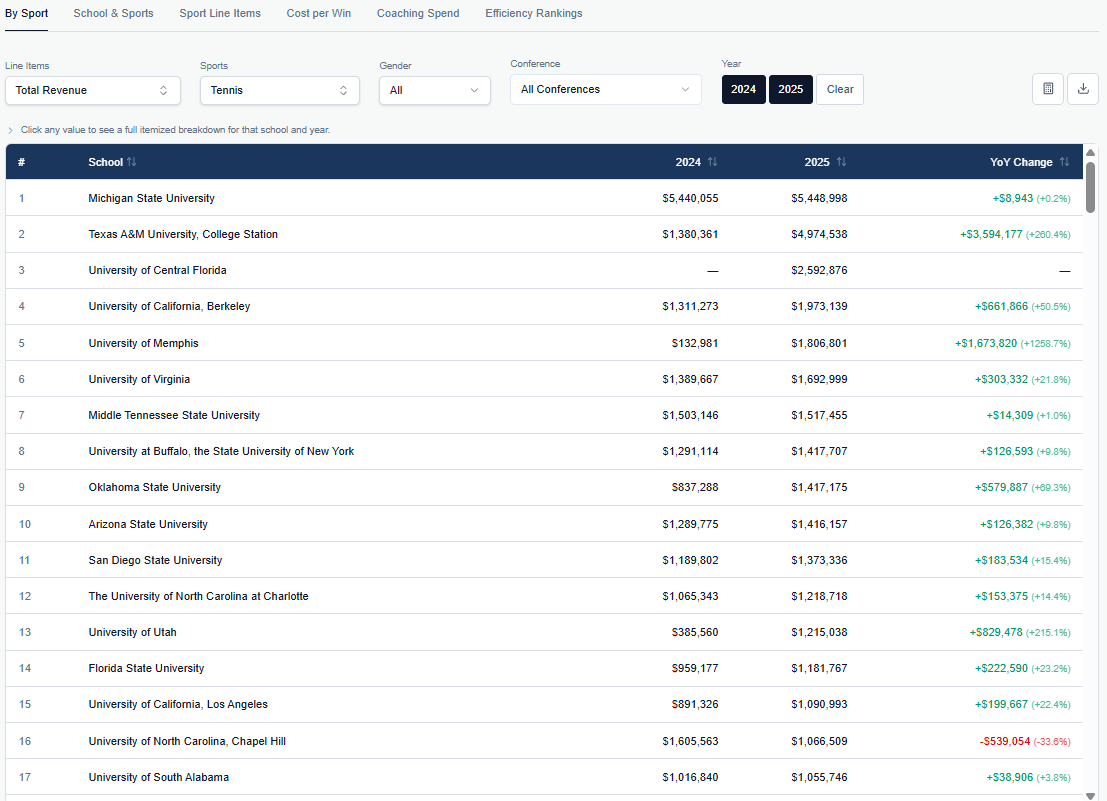
Task: Click the 2025 column header label
Action: pyautogui.click(x=817, y=162)
